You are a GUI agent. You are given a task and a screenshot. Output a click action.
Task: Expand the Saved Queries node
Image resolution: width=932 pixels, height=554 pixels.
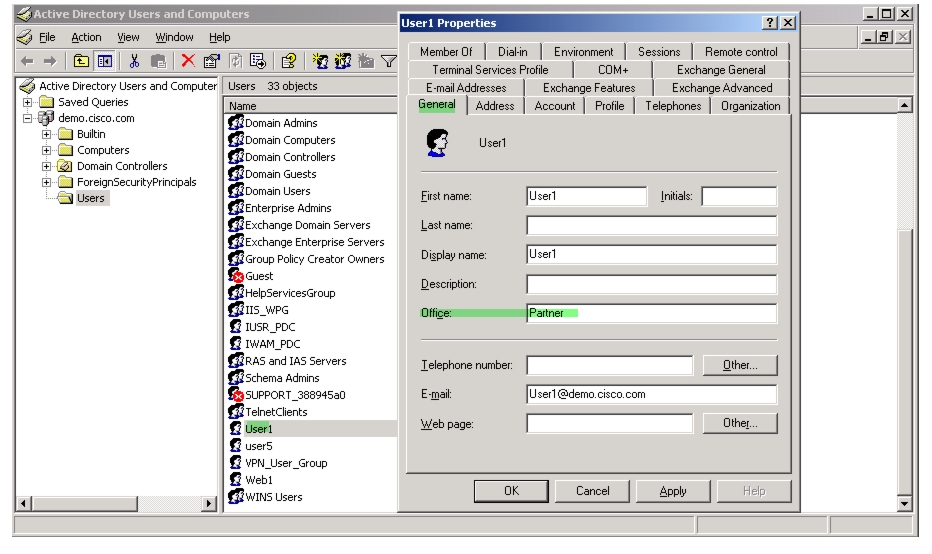click(27, 102)
